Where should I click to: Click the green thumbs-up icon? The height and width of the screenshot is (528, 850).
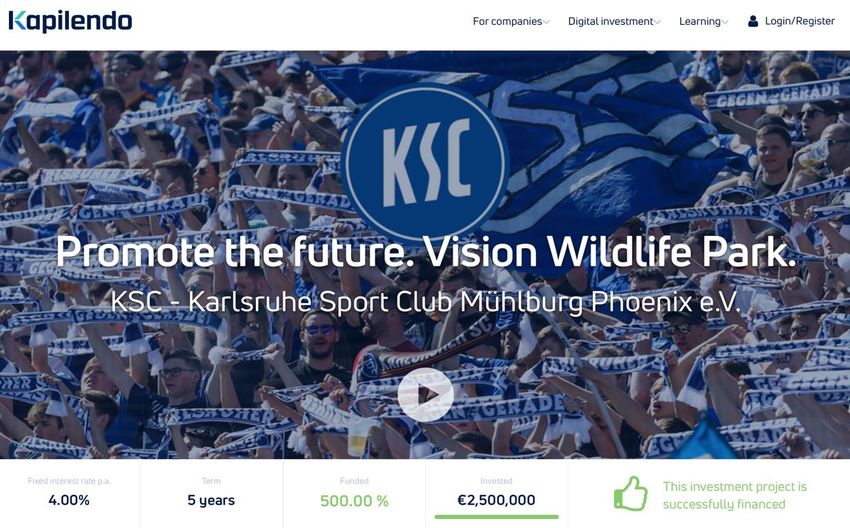(630, 493)
